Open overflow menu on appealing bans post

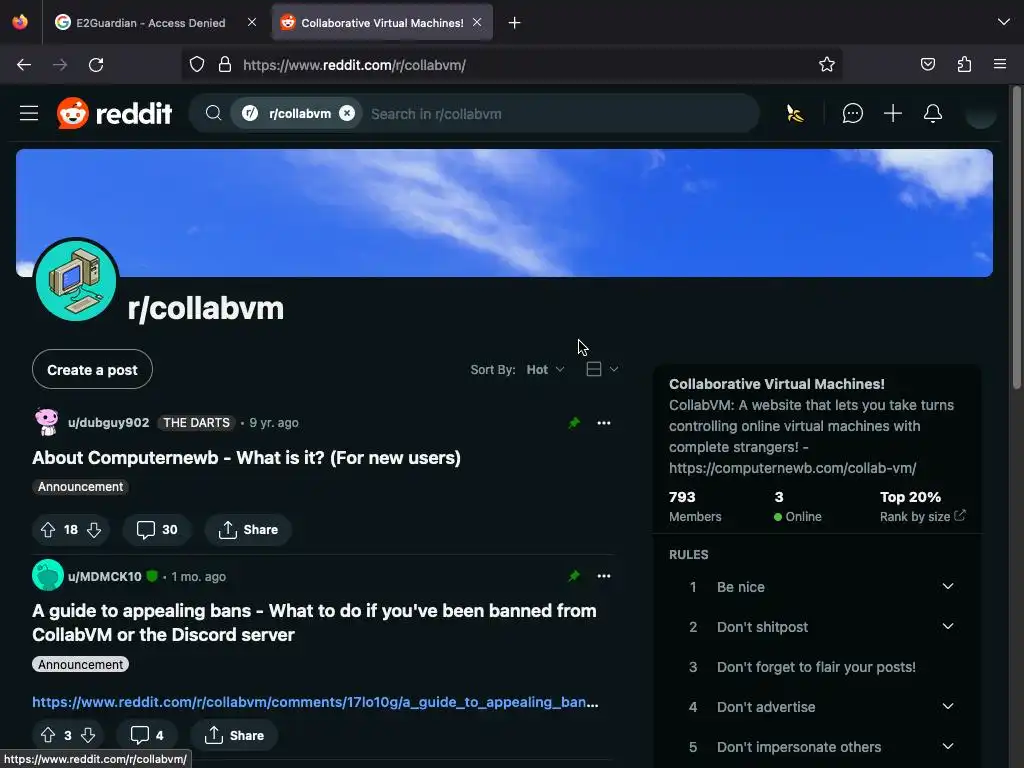pos(604,576)
